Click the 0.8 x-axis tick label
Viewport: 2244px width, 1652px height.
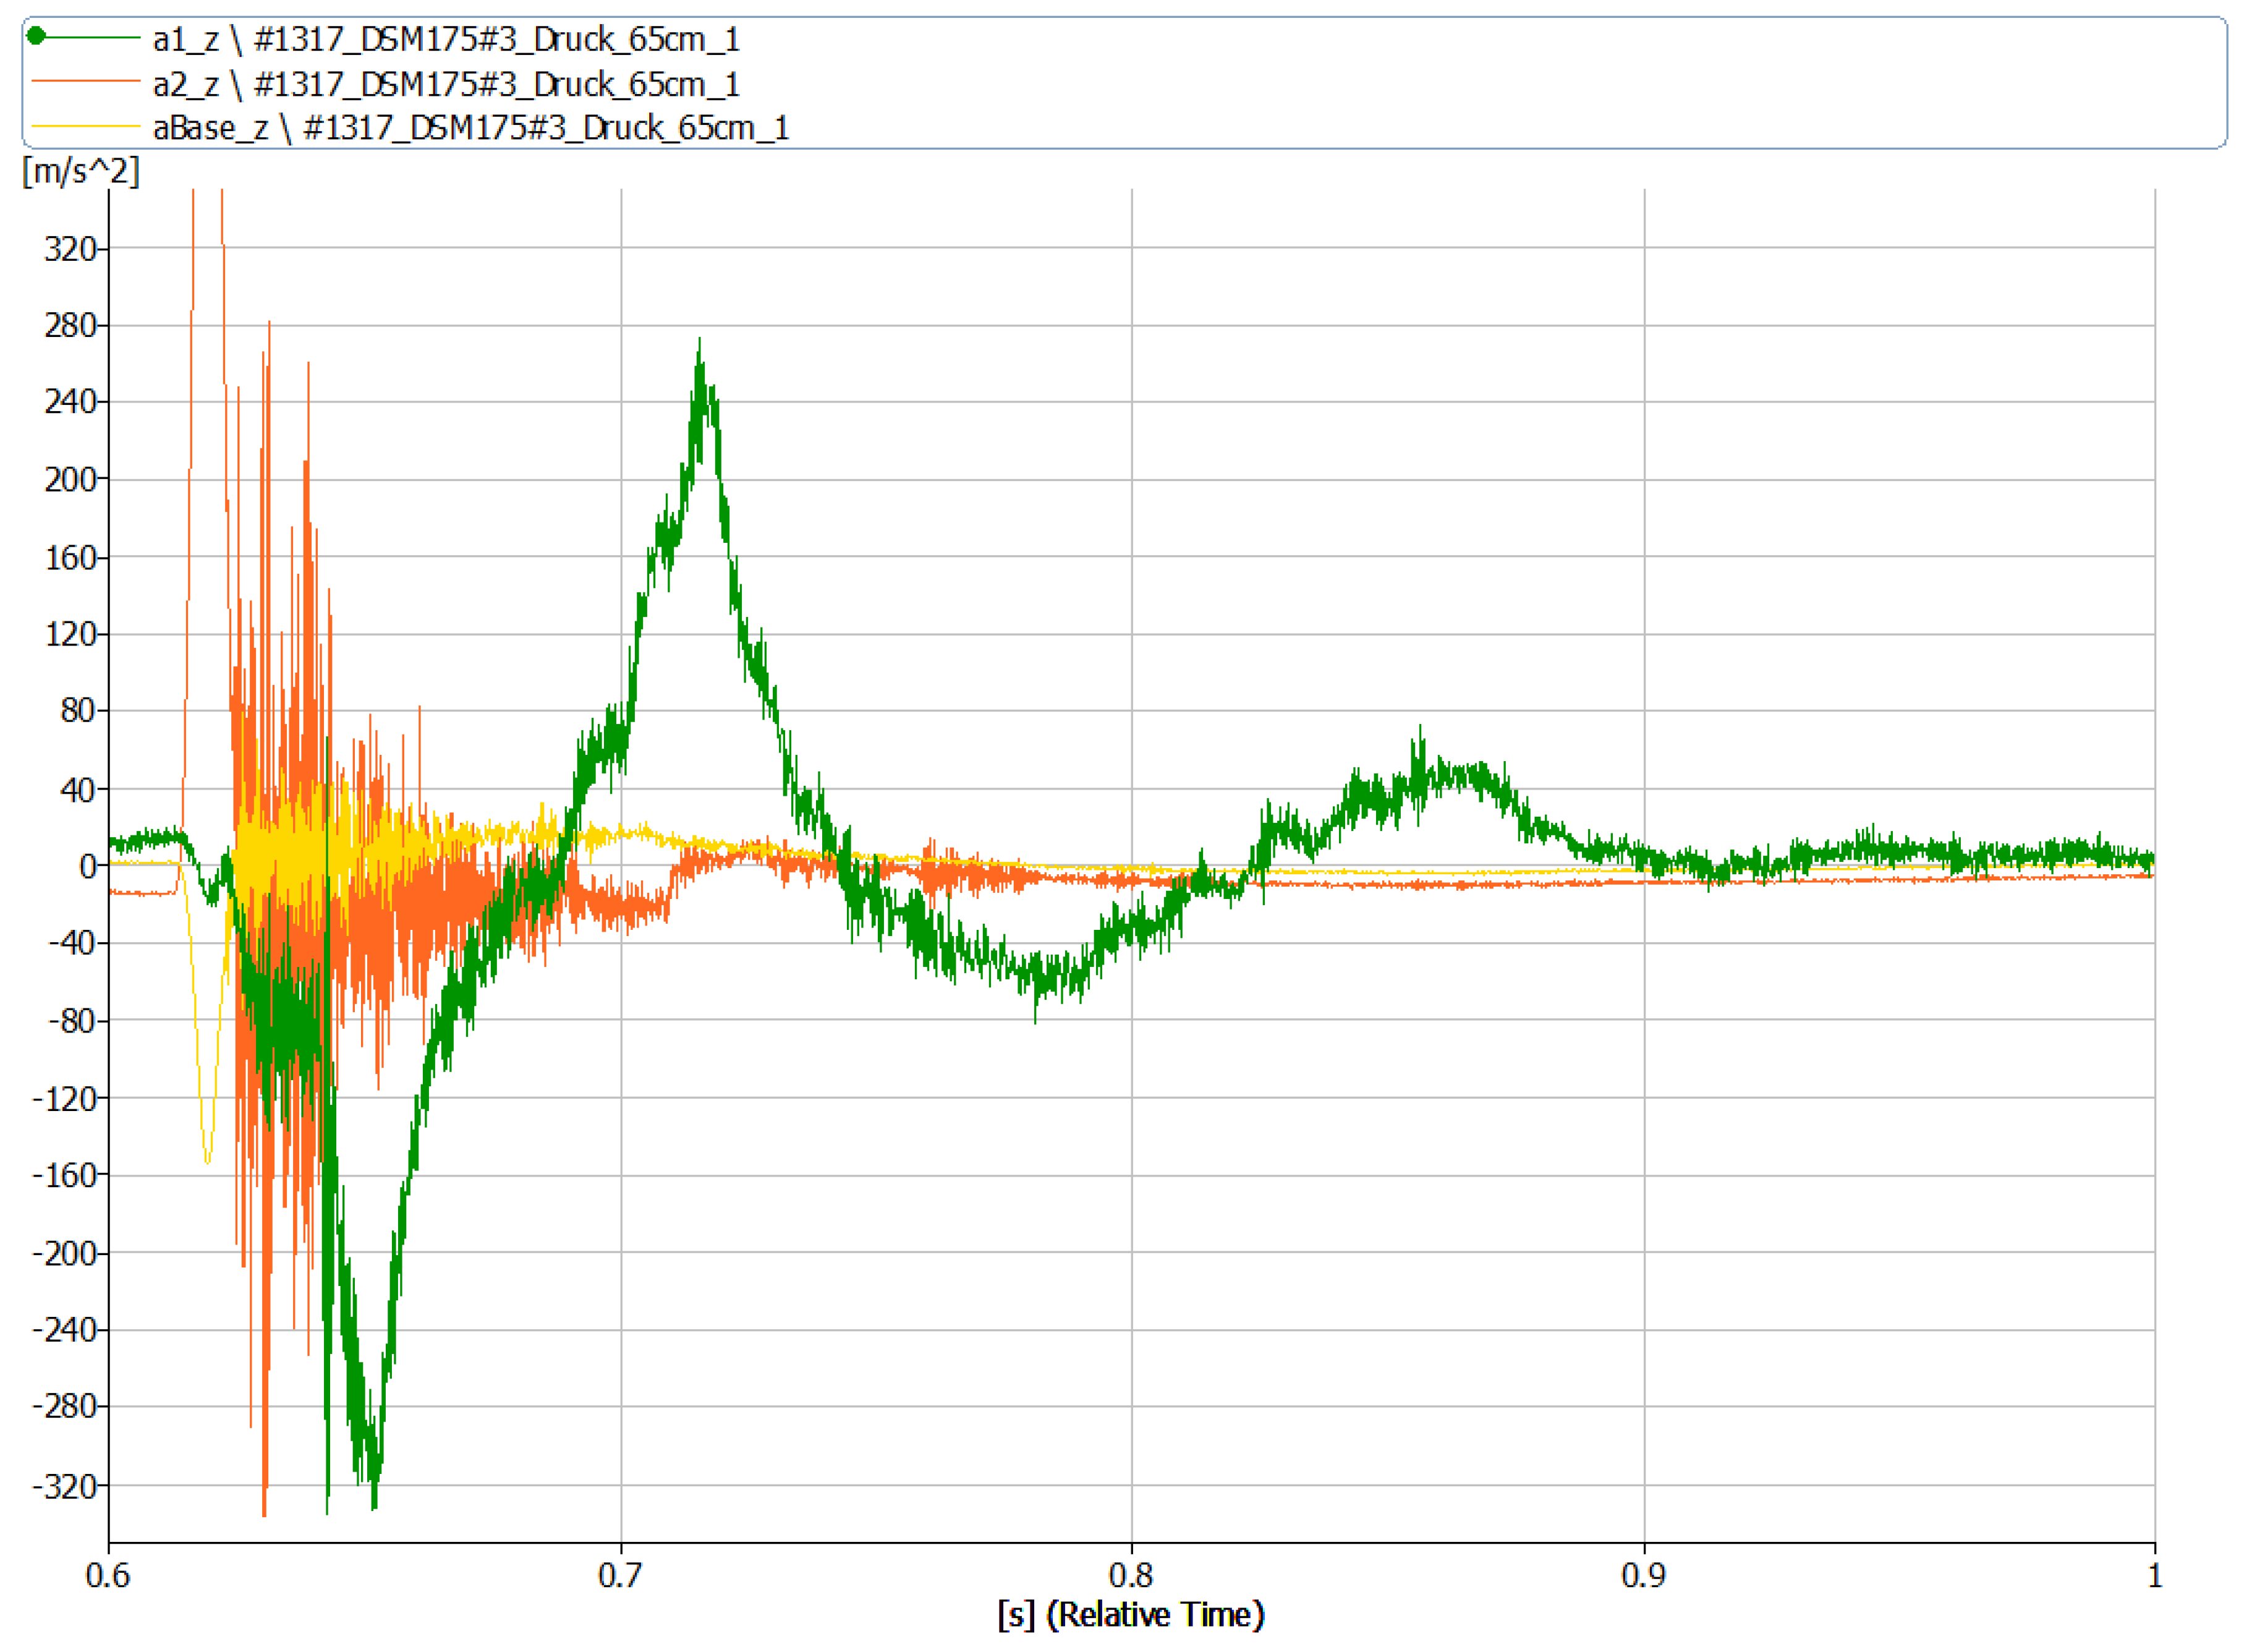[1131, 1576]
